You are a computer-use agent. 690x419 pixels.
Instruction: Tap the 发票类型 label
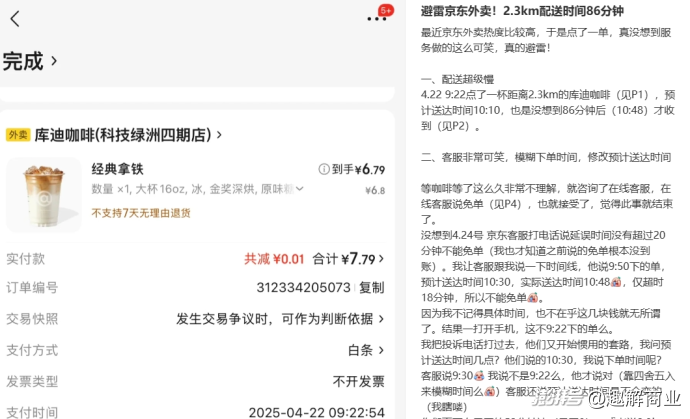click(x=32, y=381)
